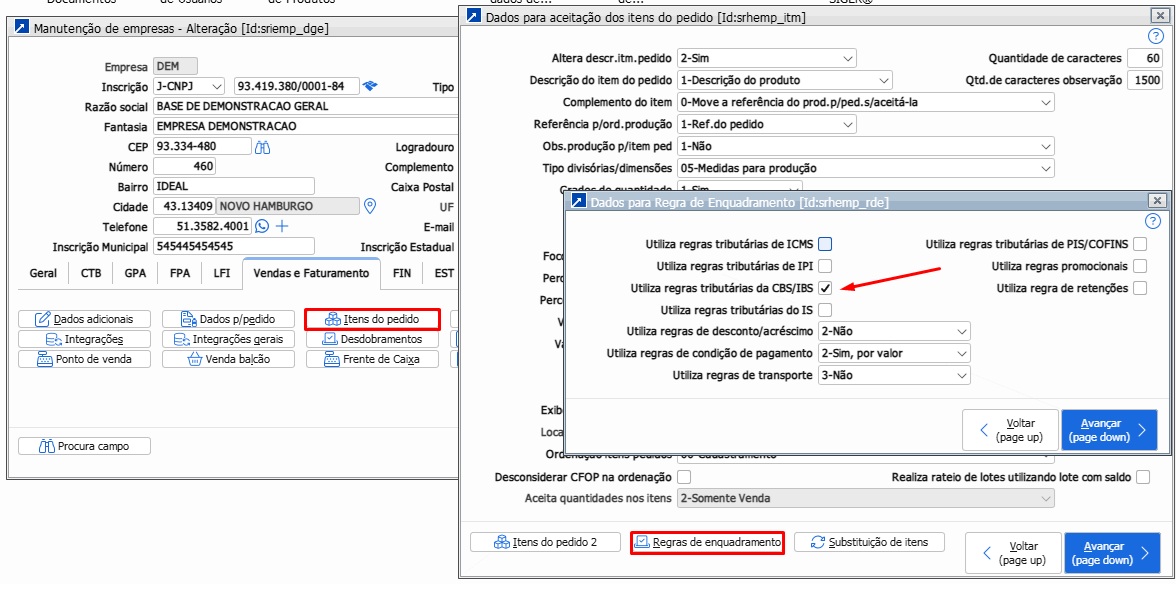This screenshot has height=596, width=1176.
Task: Open Dados adicionais button
Action: pos(85,319)
